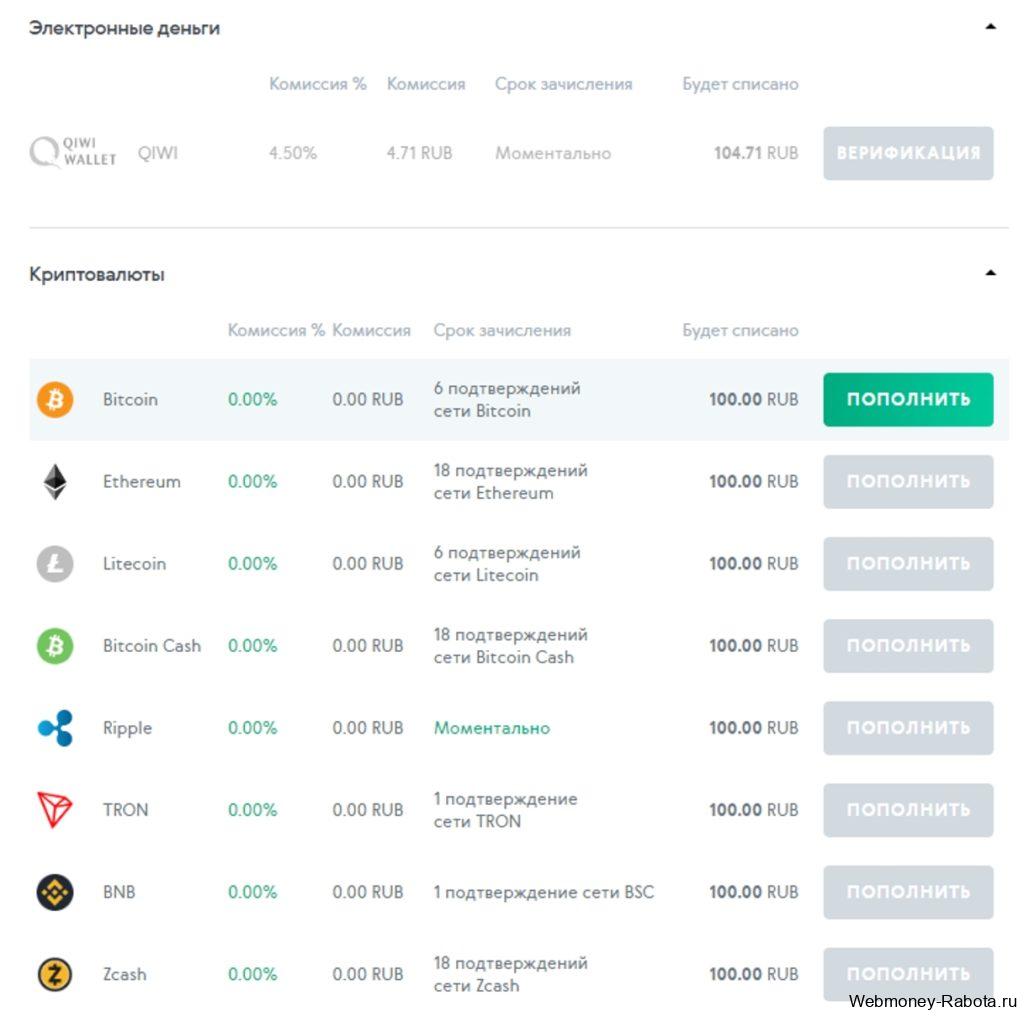Click ПОПОЛНИТЬ in the BNB row
Screen dimensions: 1024x1017
(908, 892)
